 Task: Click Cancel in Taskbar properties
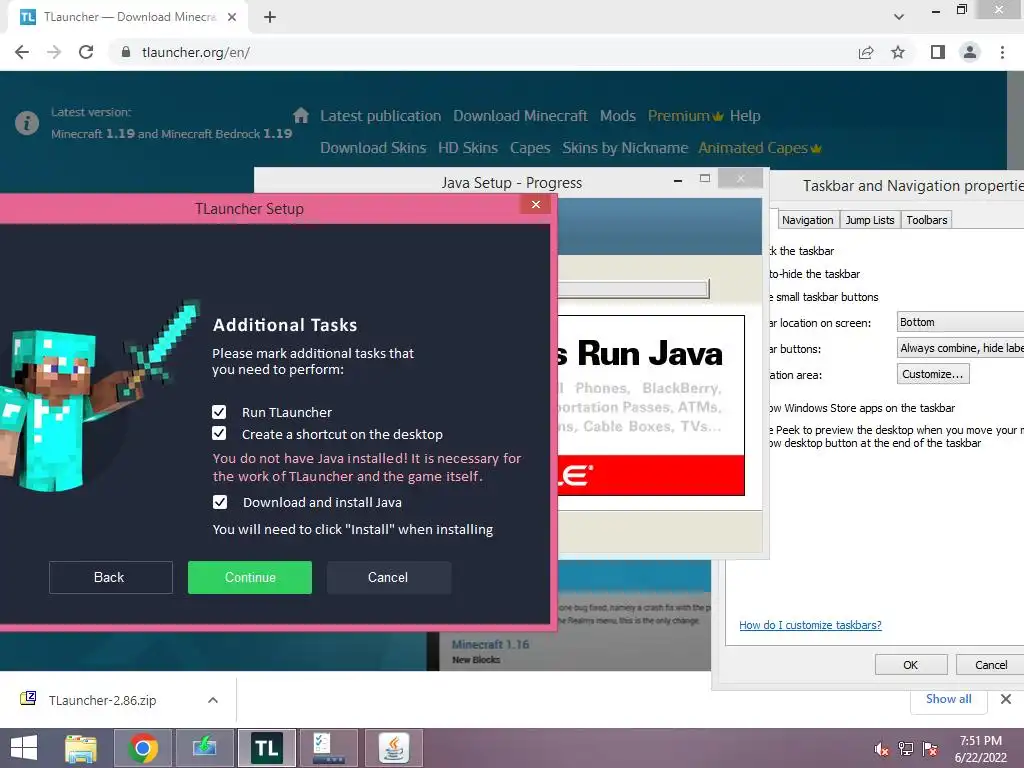(991, 665)
